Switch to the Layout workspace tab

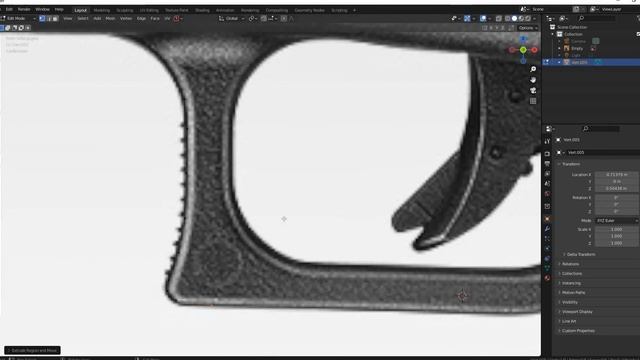80,10
